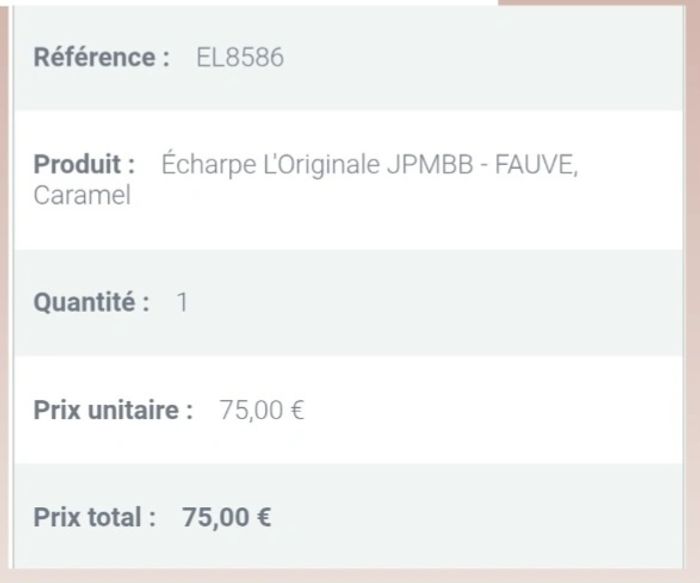The image size is (700, 583).
Task: Click the bold euro sign in total
Action: (263, 518)
